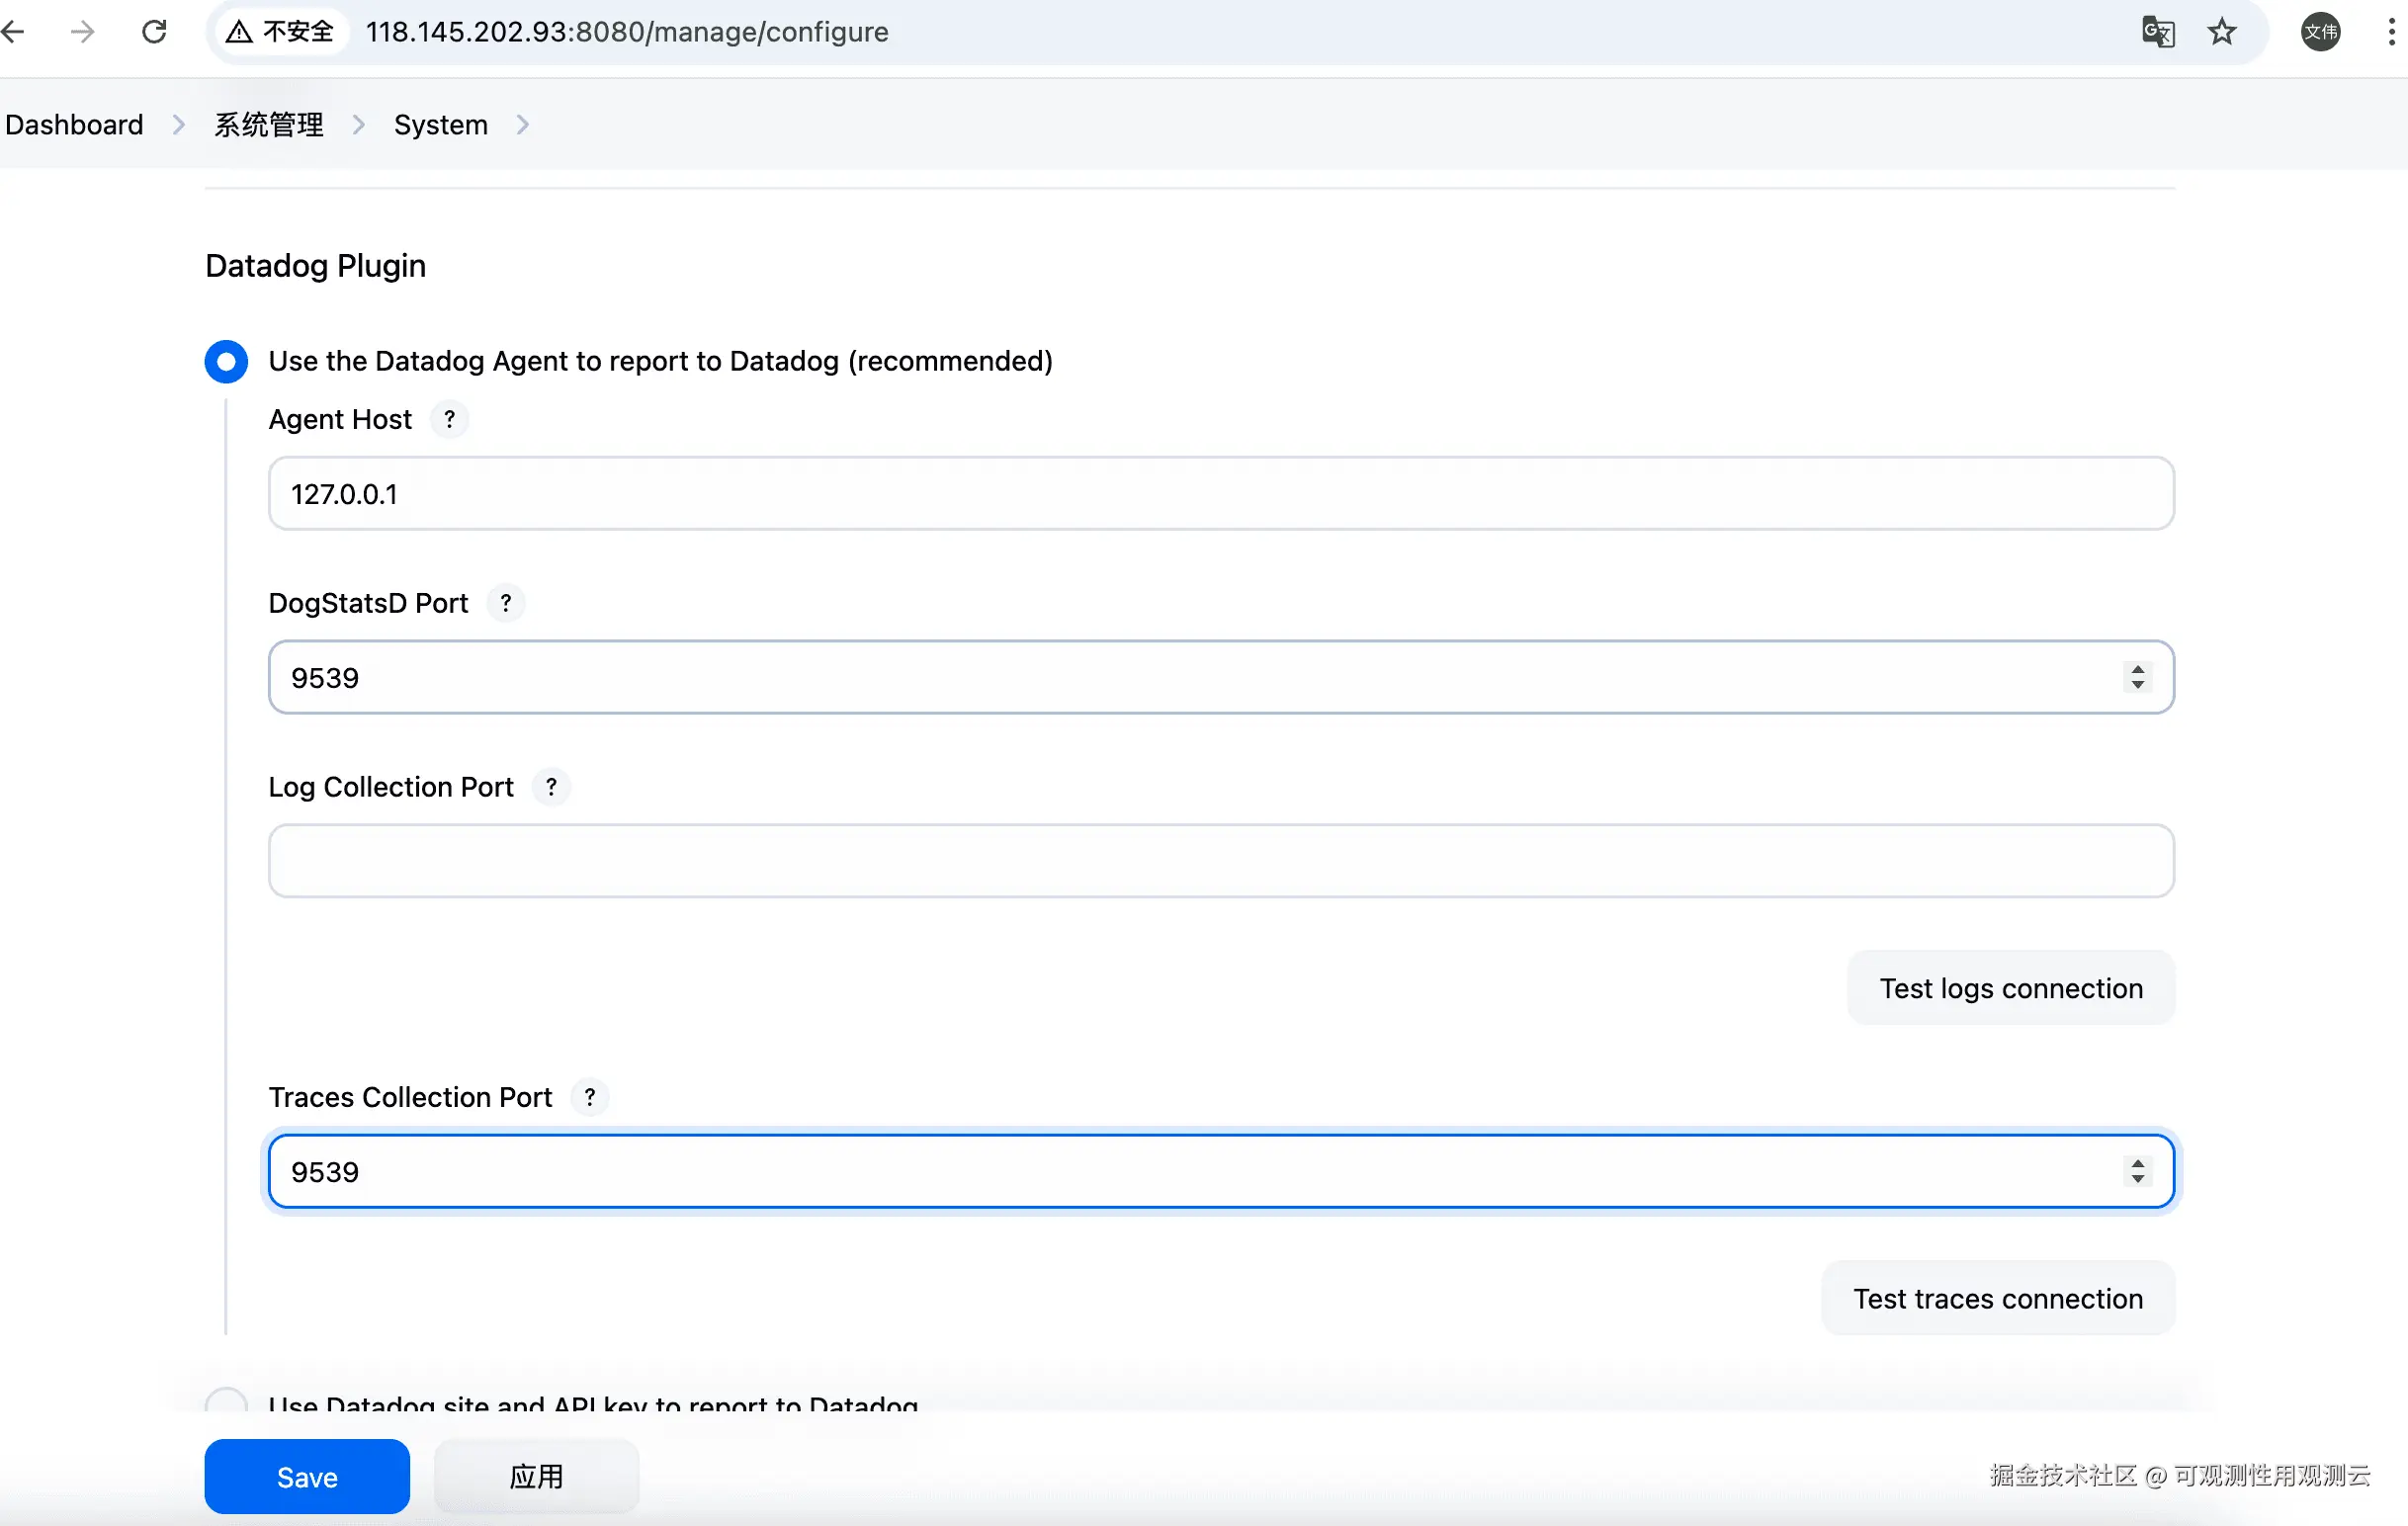Focus the Traces Collection Port field
2408x1526 pixels.
coord(1221,1171)
